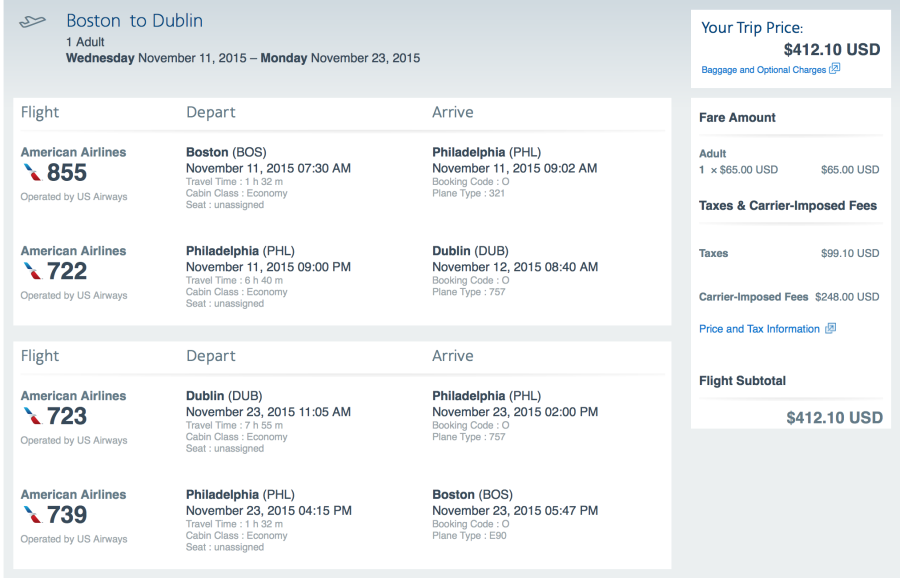Click external-link icon after Price and Tax Information
900x578 pixels.
click(x=830, y=328)
